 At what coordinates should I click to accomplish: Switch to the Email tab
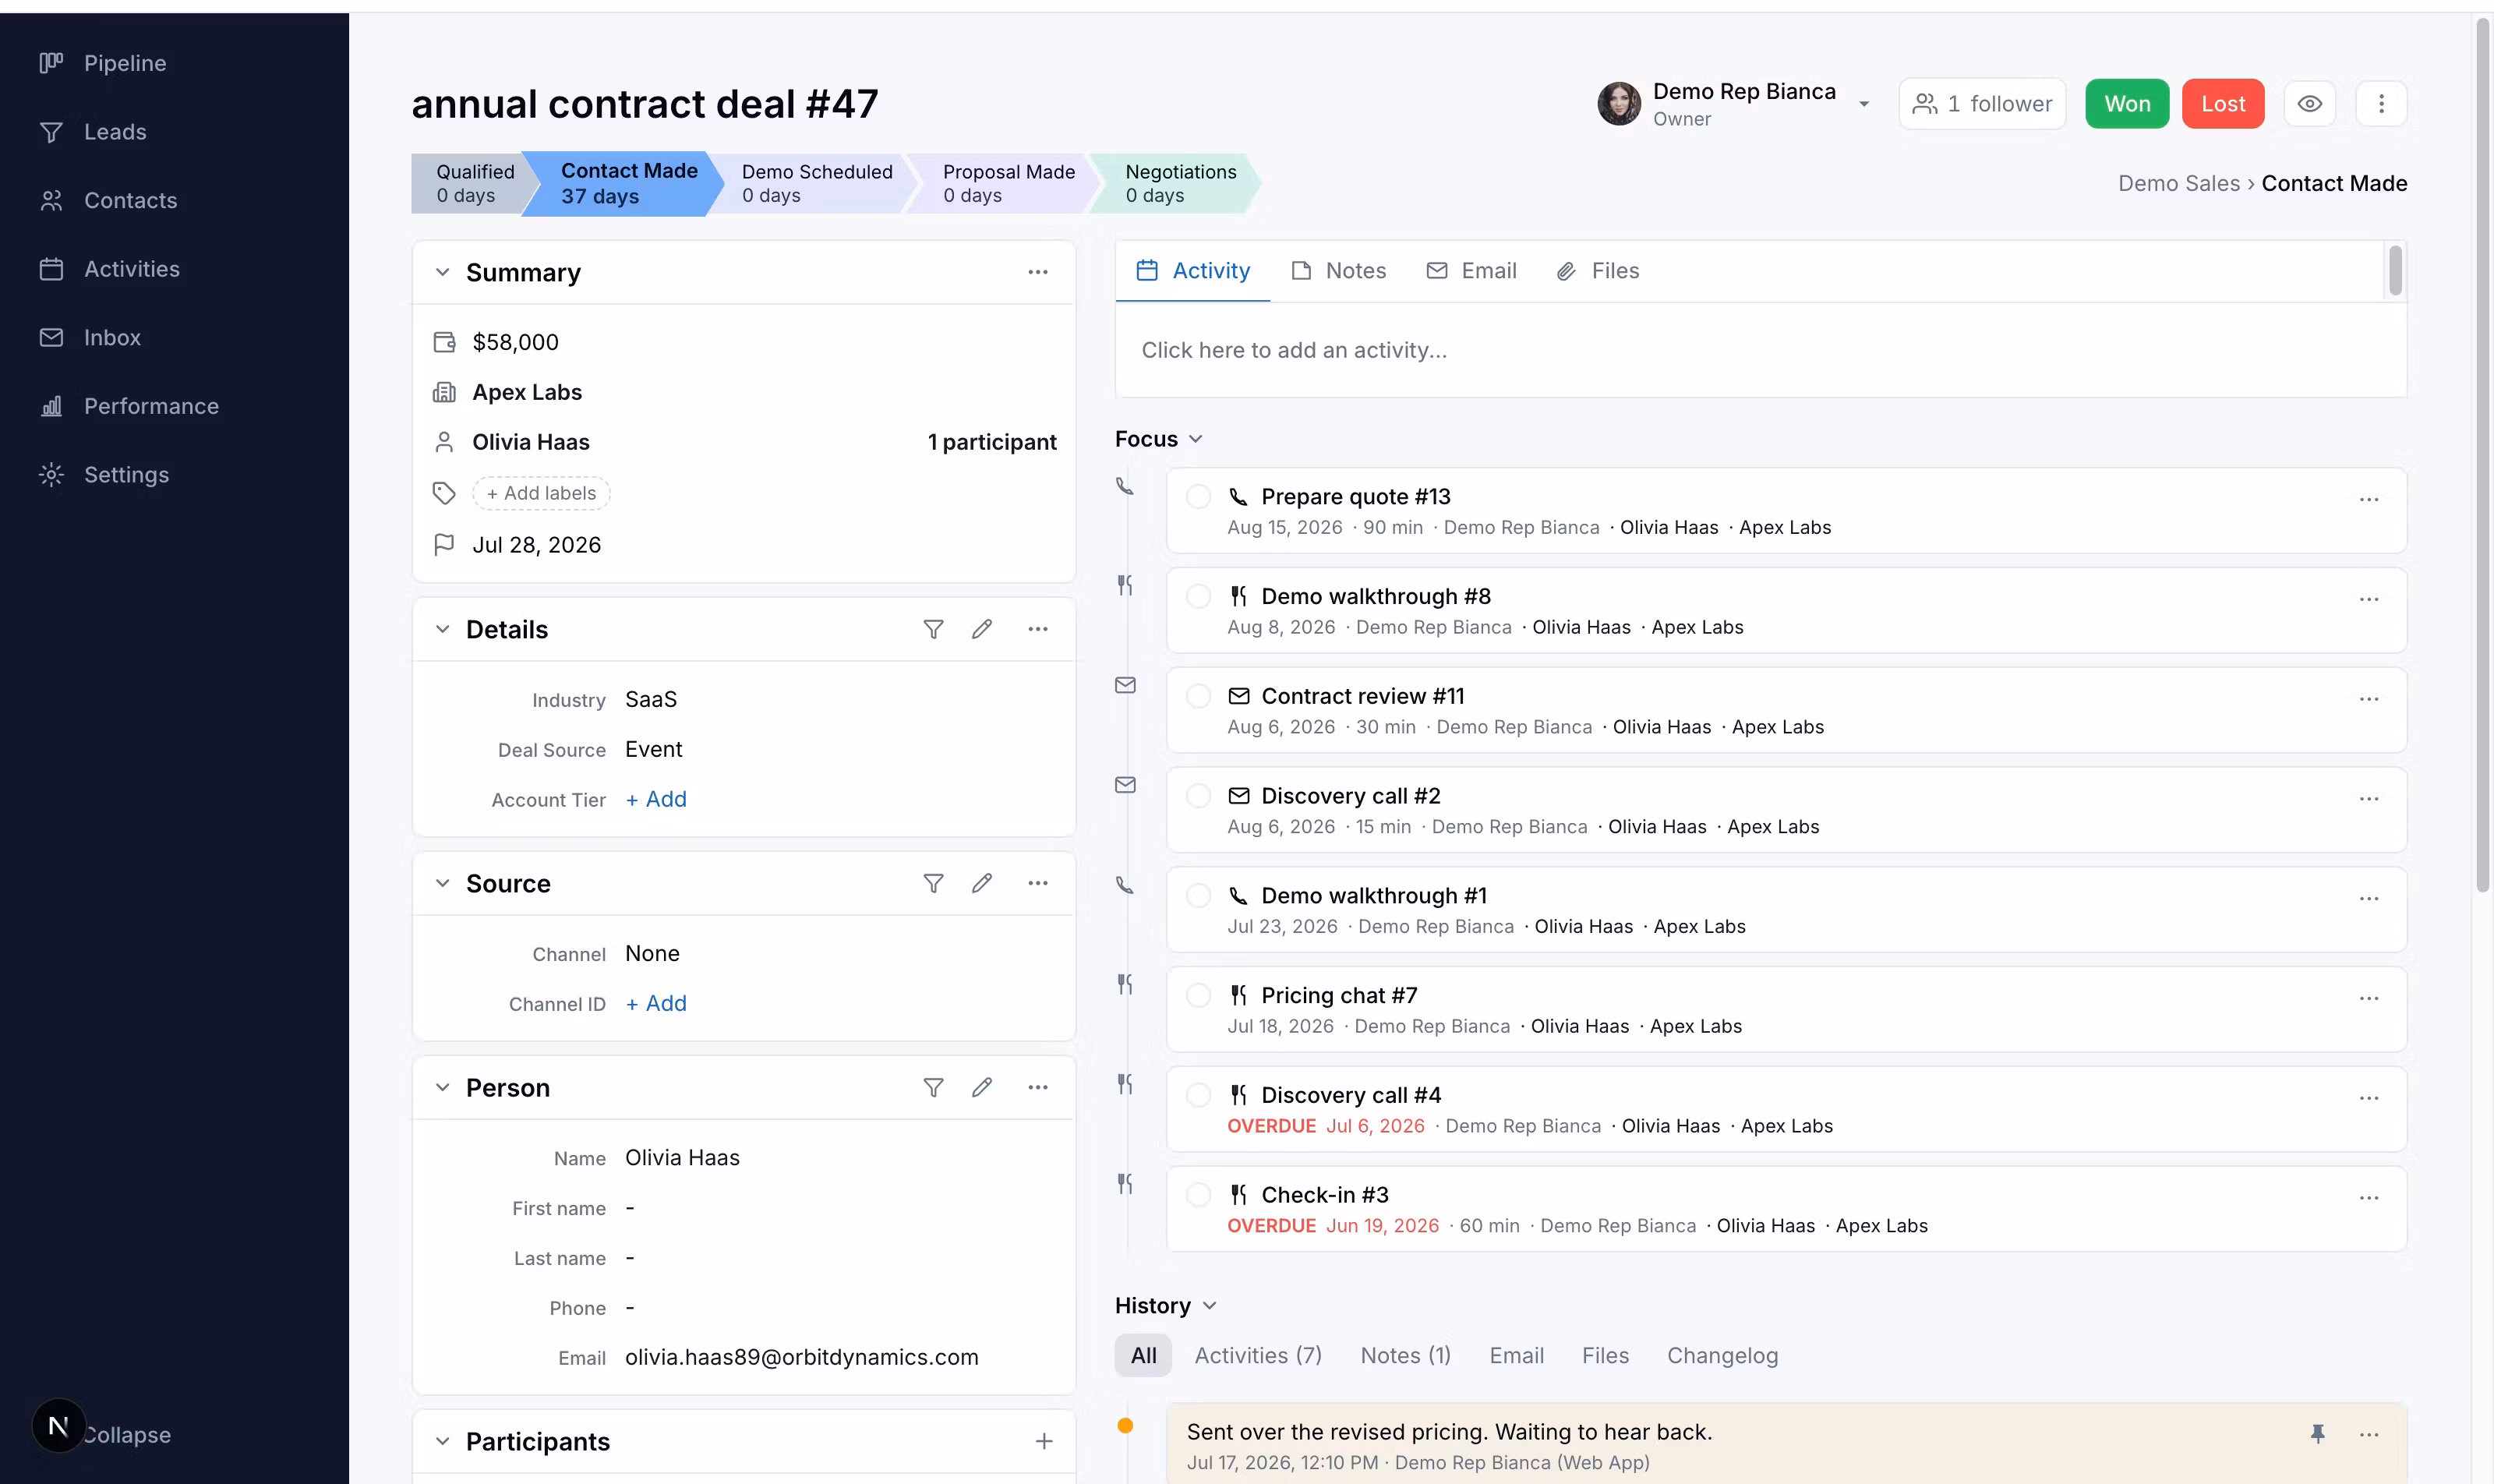[x=1471, y=271]
